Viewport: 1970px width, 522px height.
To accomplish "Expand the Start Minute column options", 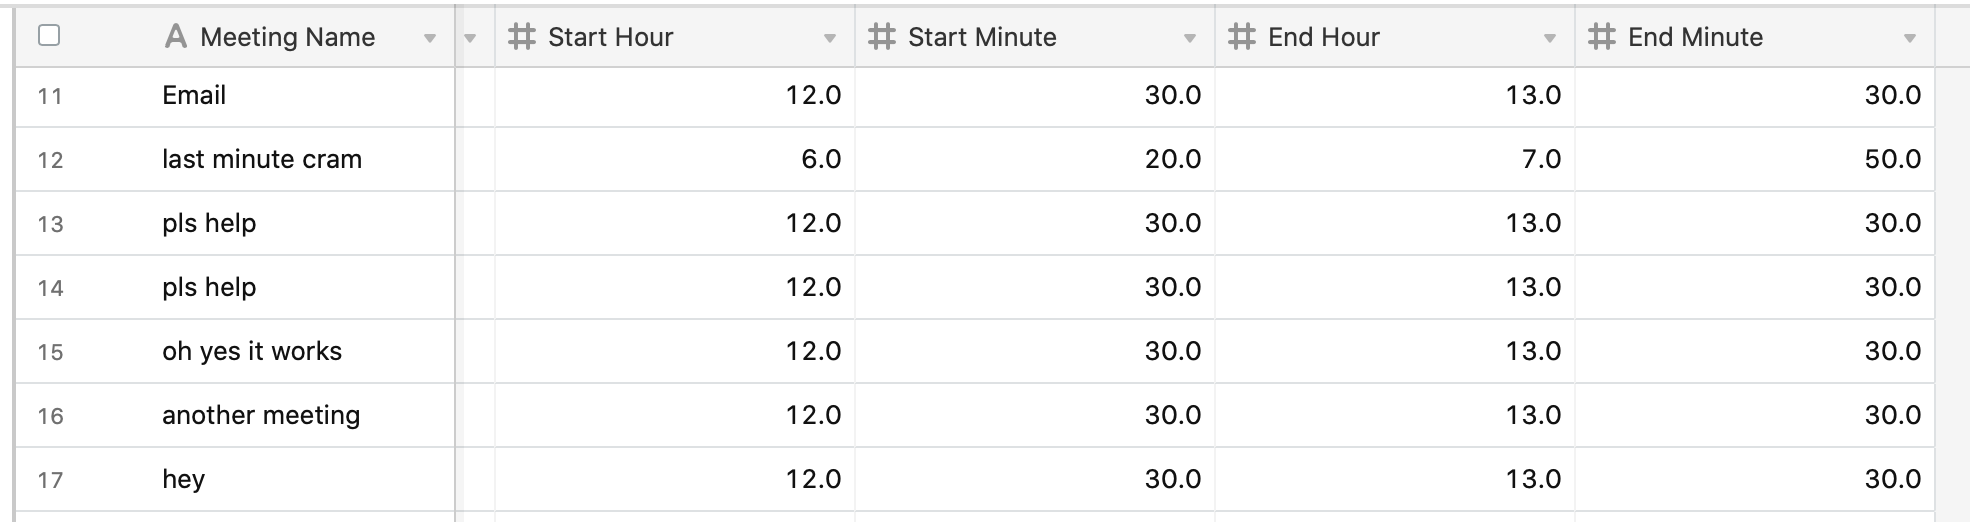I will tap(1190, 39).
